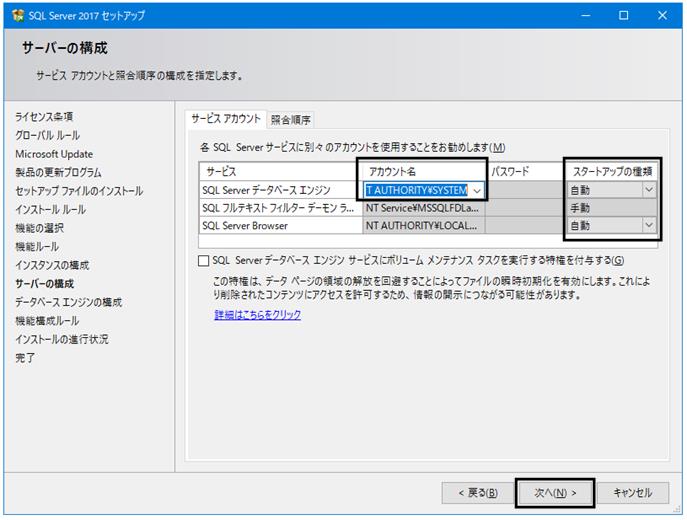Maximize the SQL Server setup window
The height and width of the screenshot is (520, 687).
623,15
